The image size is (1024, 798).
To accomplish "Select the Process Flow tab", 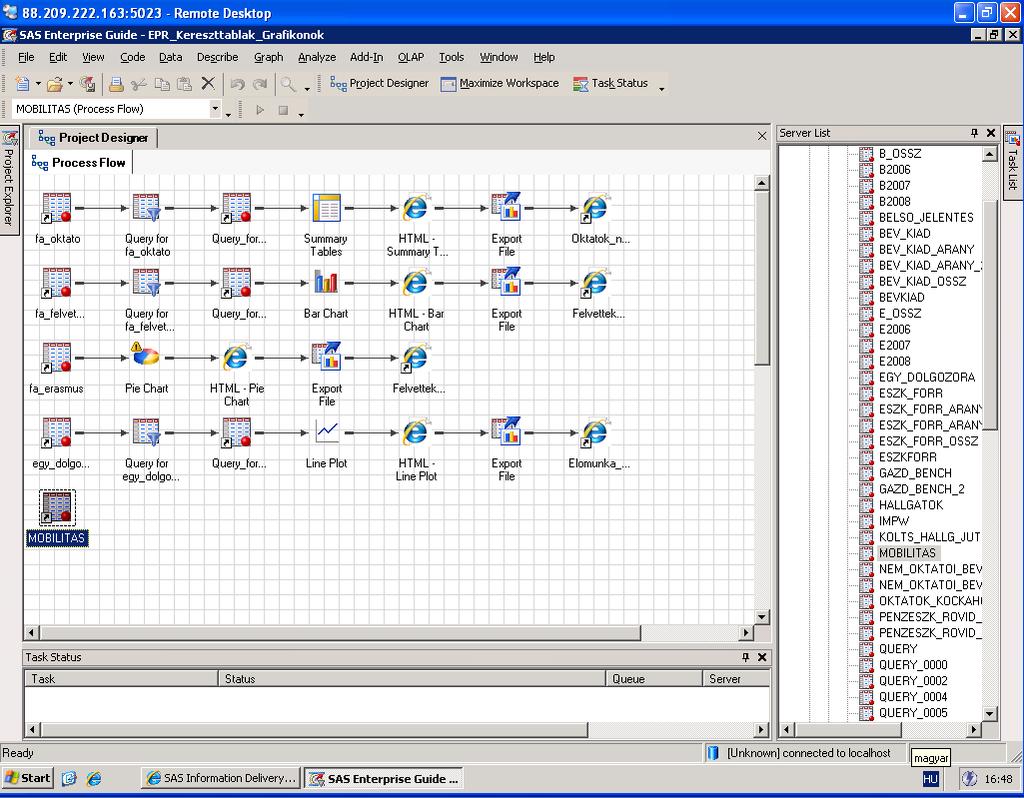I will tap(79, 163).
